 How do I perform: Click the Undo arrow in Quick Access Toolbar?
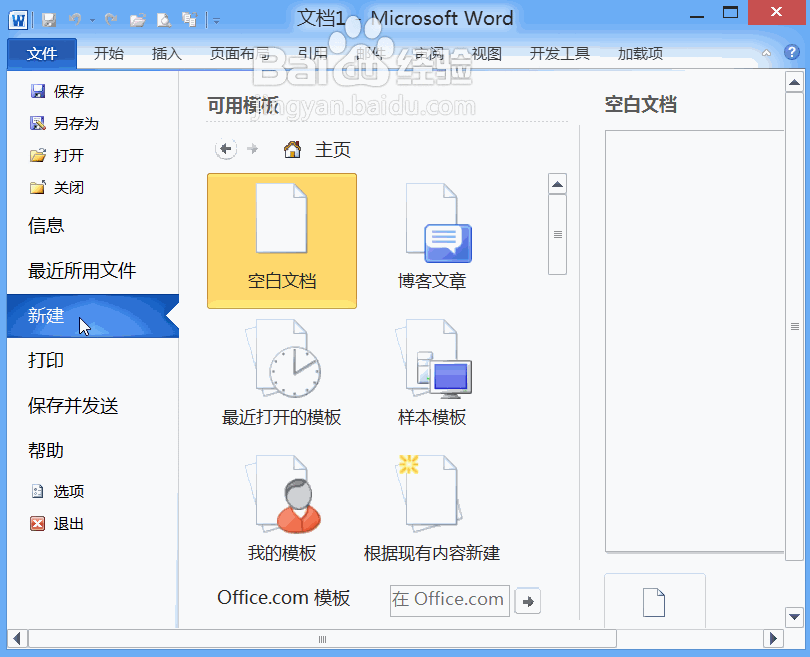75,20
